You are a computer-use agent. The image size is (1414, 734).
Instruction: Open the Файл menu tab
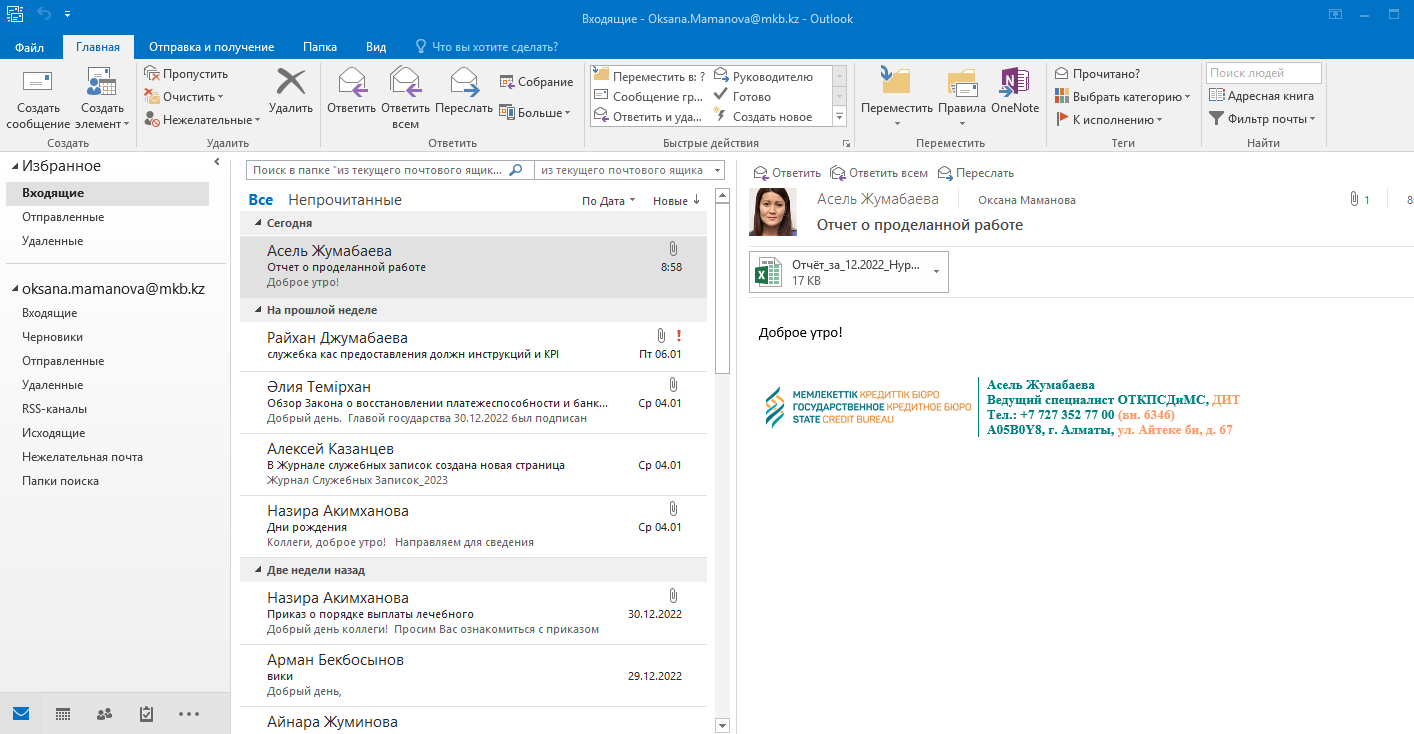point(29,47)
